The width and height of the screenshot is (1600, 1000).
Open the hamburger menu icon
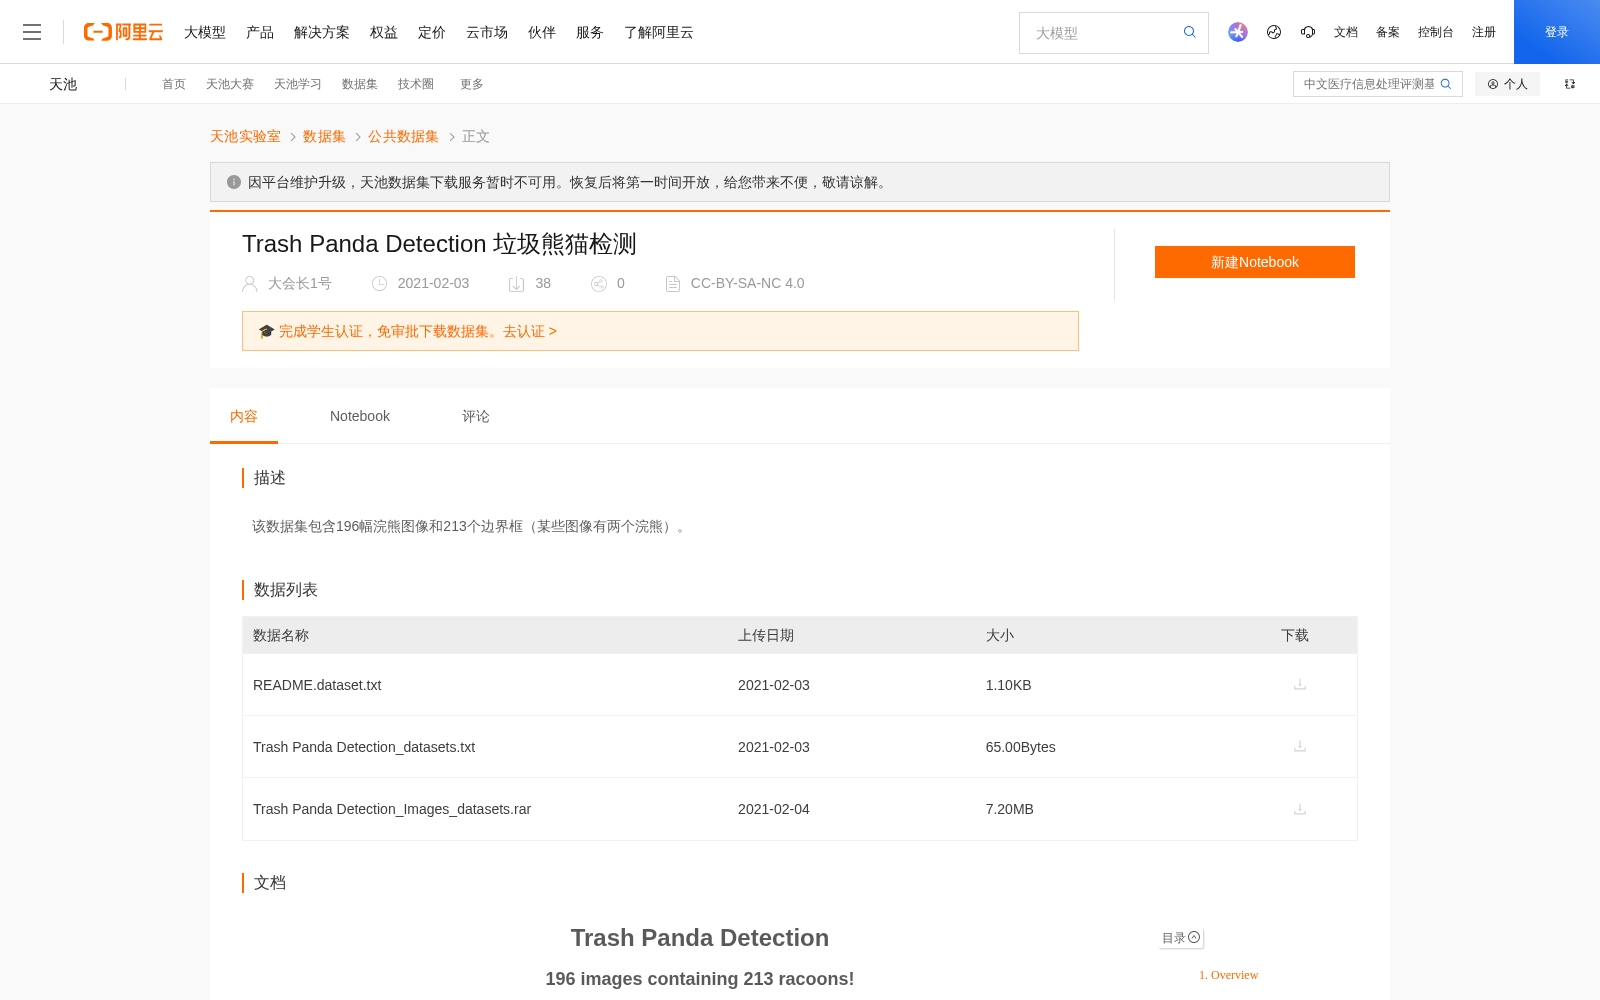32,32
